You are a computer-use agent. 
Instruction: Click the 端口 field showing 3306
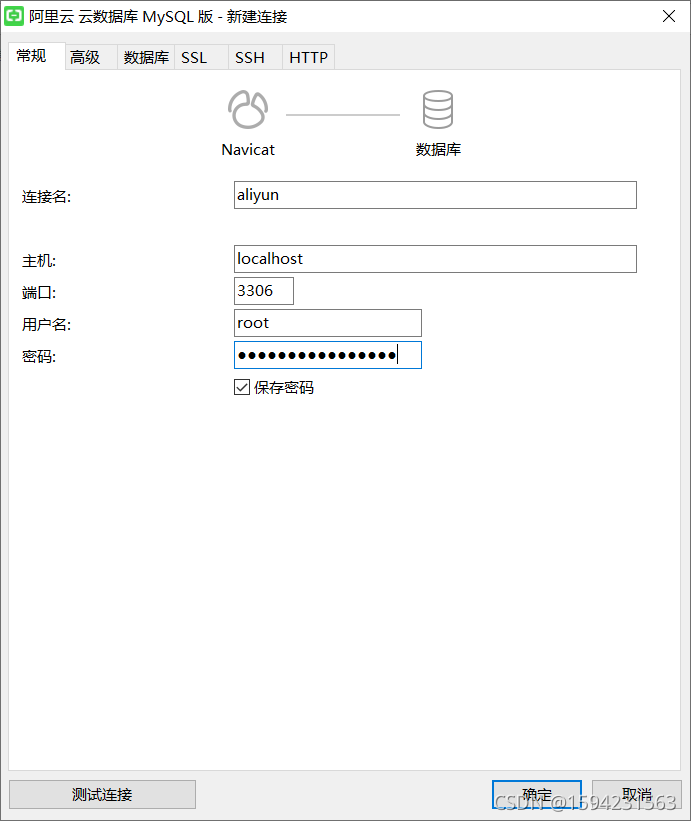pyautogui.click(x=264, y=291)
